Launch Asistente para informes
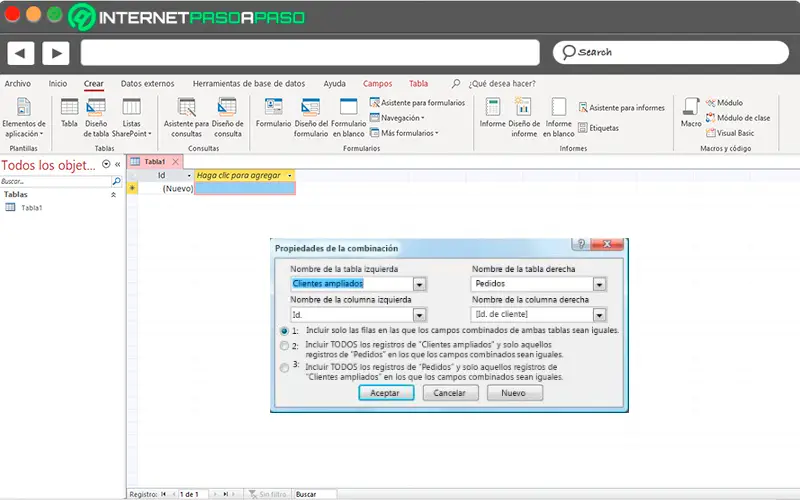Viewport: 800px width, 500px height. 622,108
